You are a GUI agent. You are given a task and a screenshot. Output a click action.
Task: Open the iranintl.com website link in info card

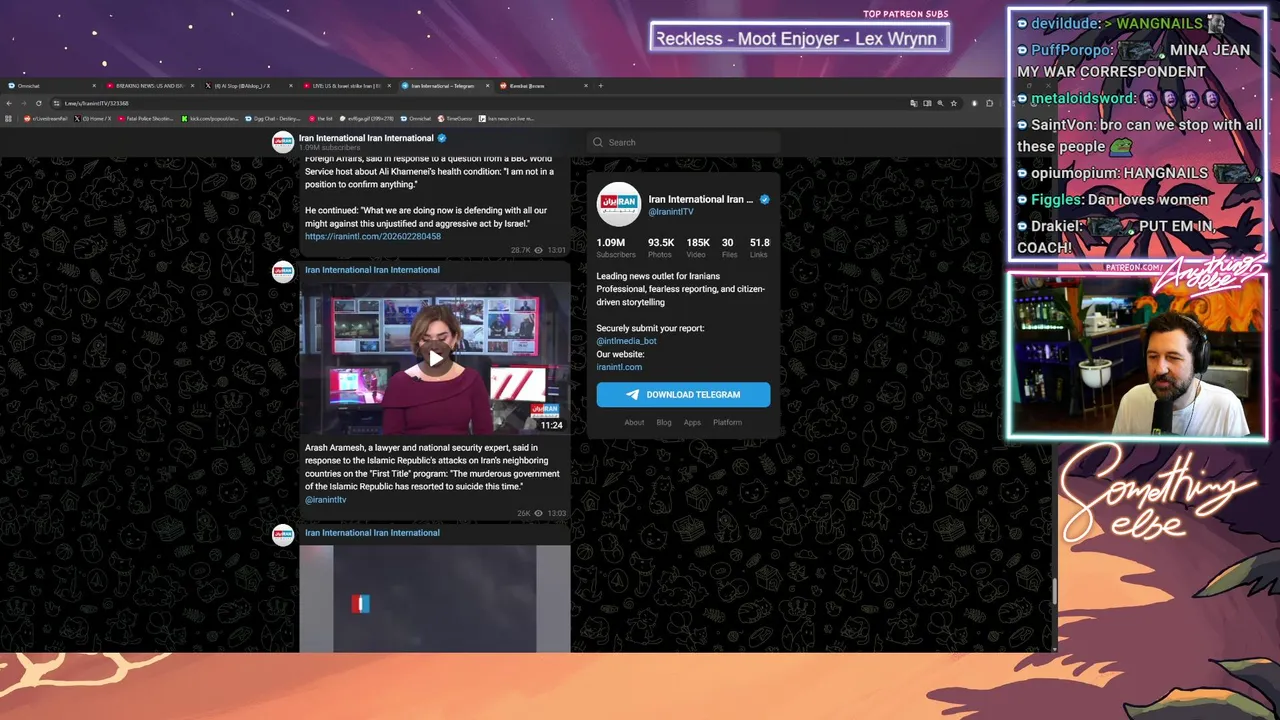(x=619, y=367)
